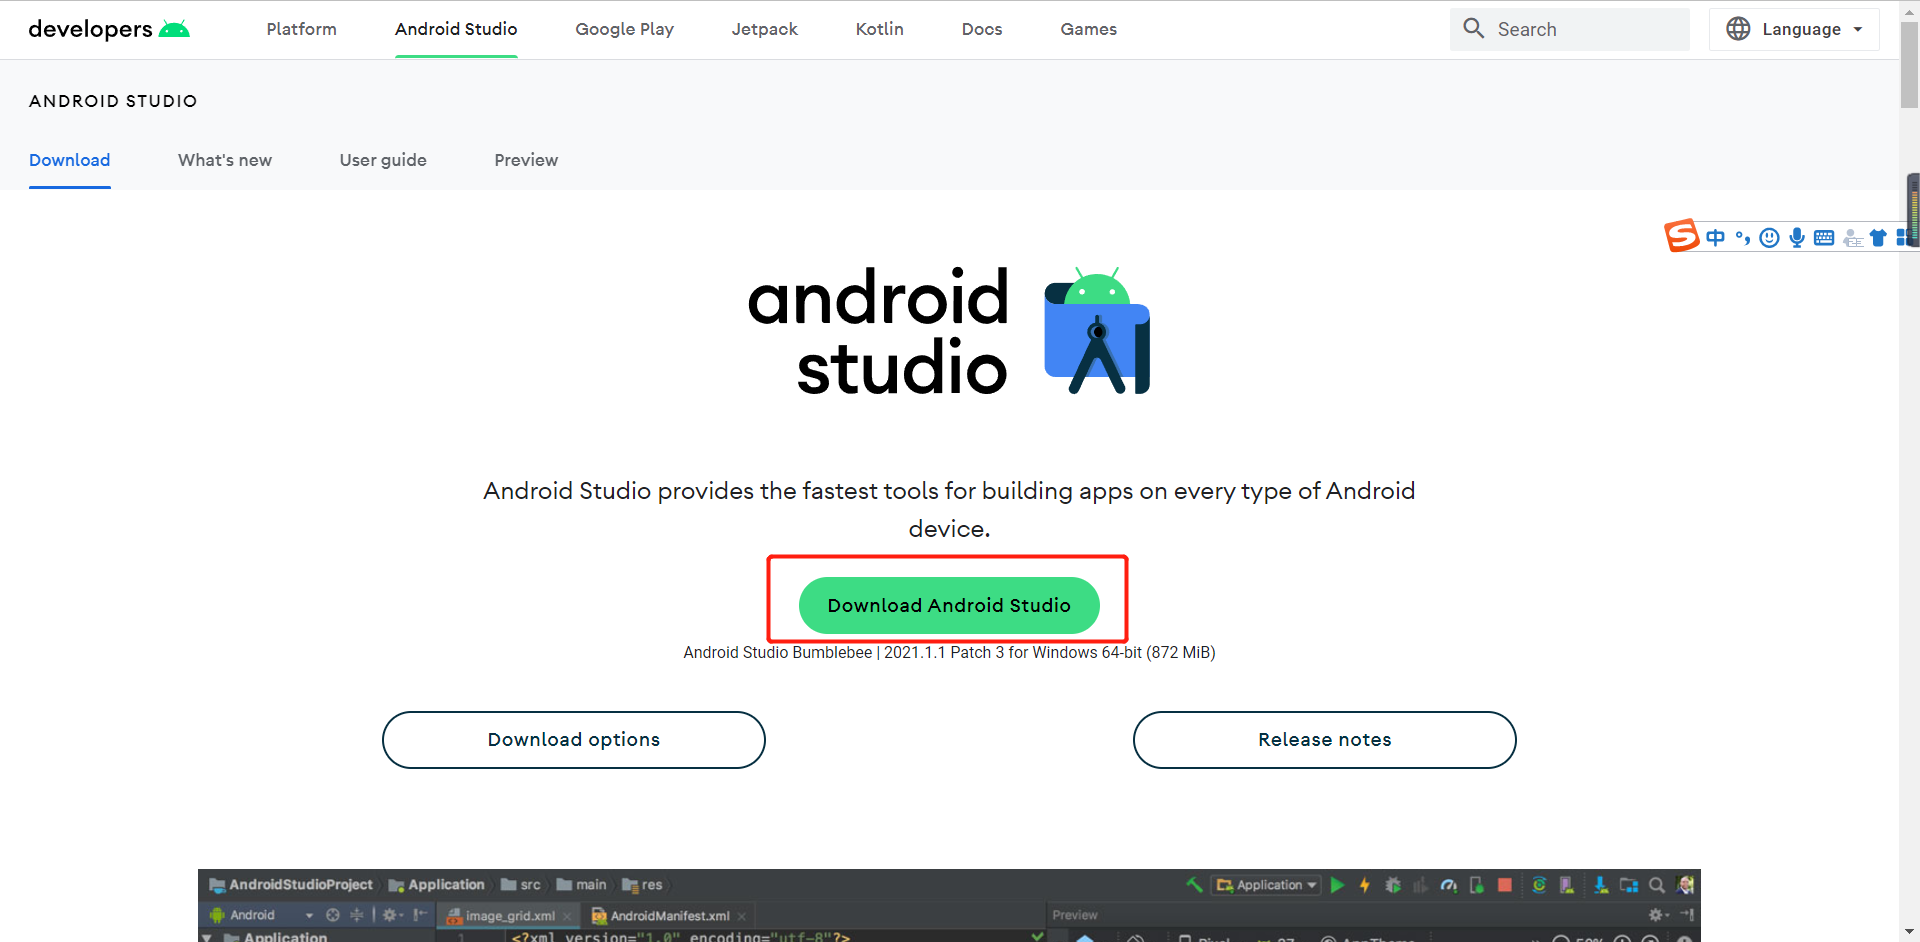Screen dimensions: 1920x942
Task: Switch to the User guide tab
Action: pos(383,160)
